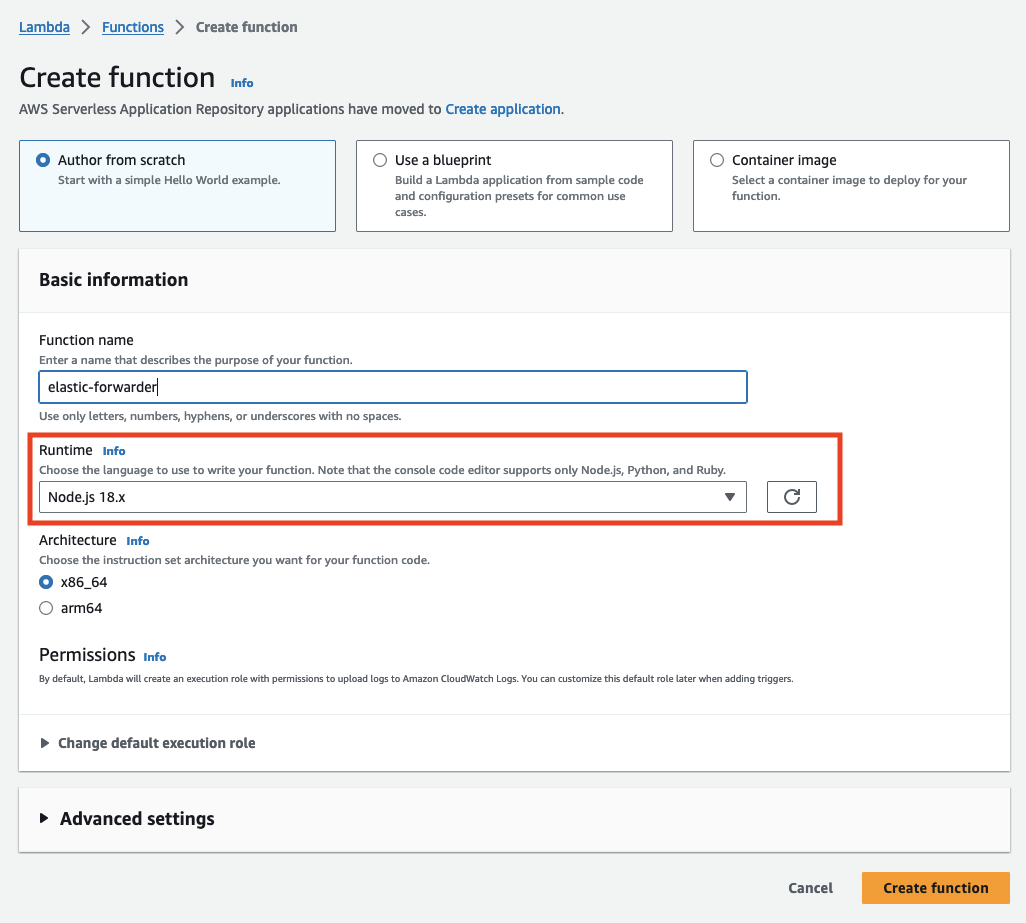Open Info next to Architecture

[137, 541]
